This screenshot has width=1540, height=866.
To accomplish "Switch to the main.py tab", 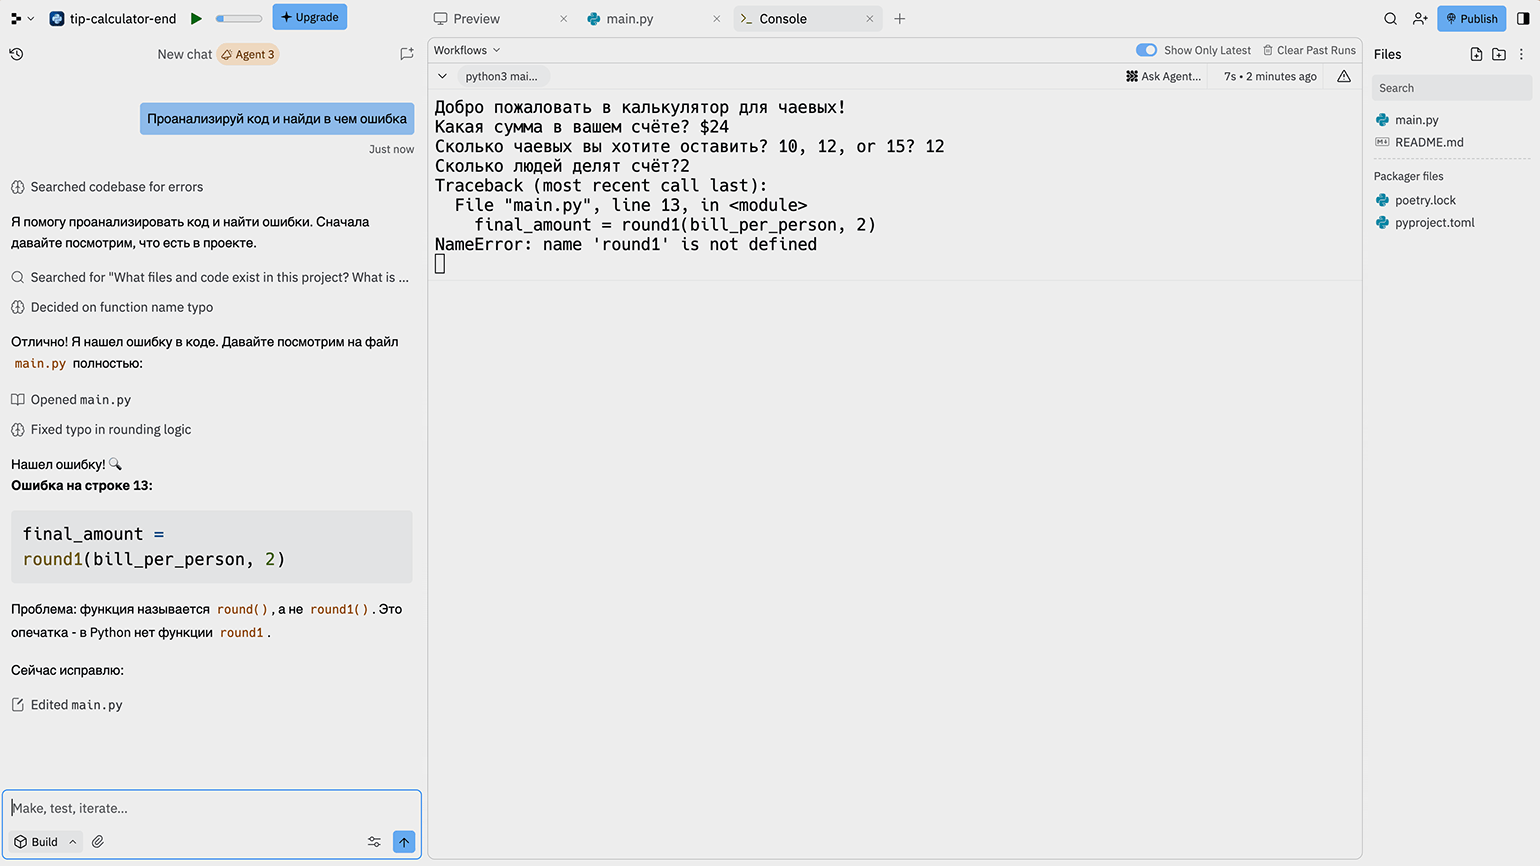I will click(629, 18).
